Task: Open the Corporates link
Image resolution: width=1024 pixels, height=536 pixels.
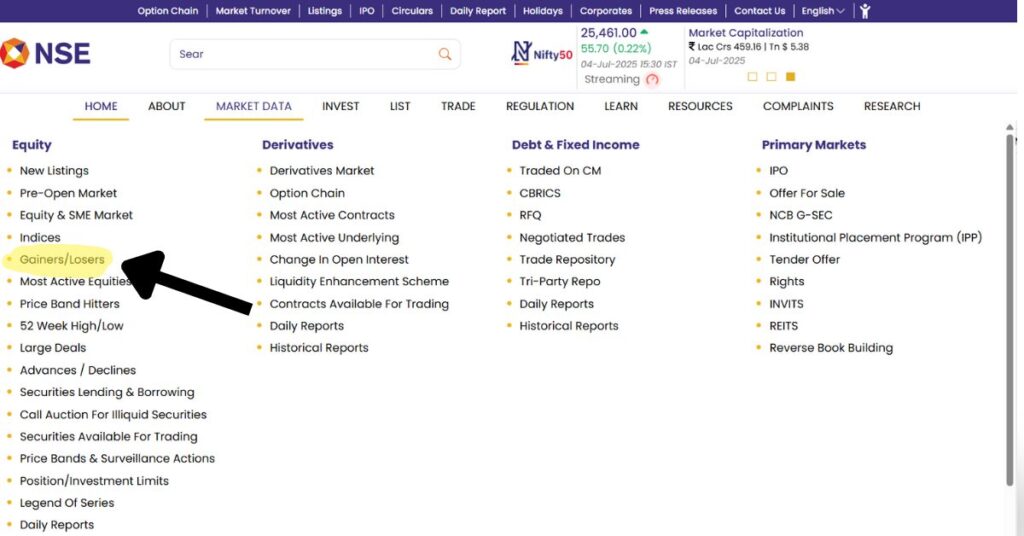Action: click(x=605, y=10)
